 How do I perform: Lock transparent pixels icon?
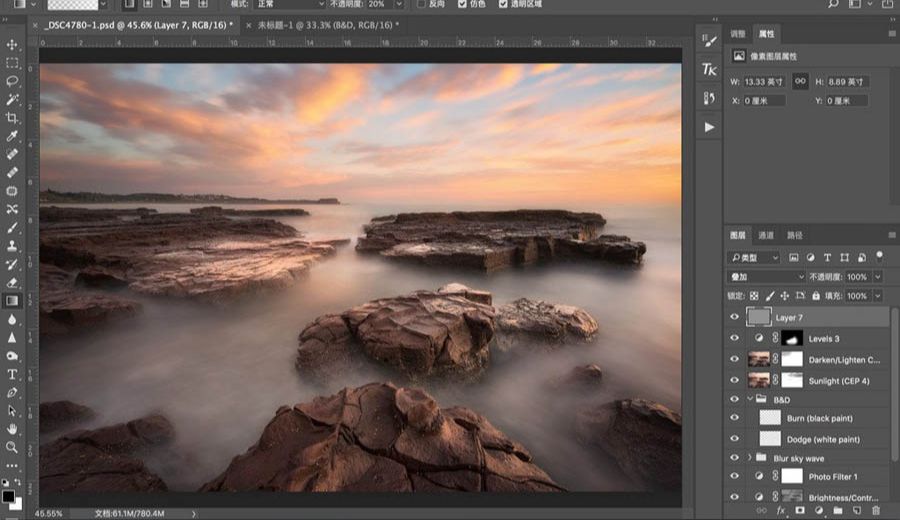(x=754, y=296)
